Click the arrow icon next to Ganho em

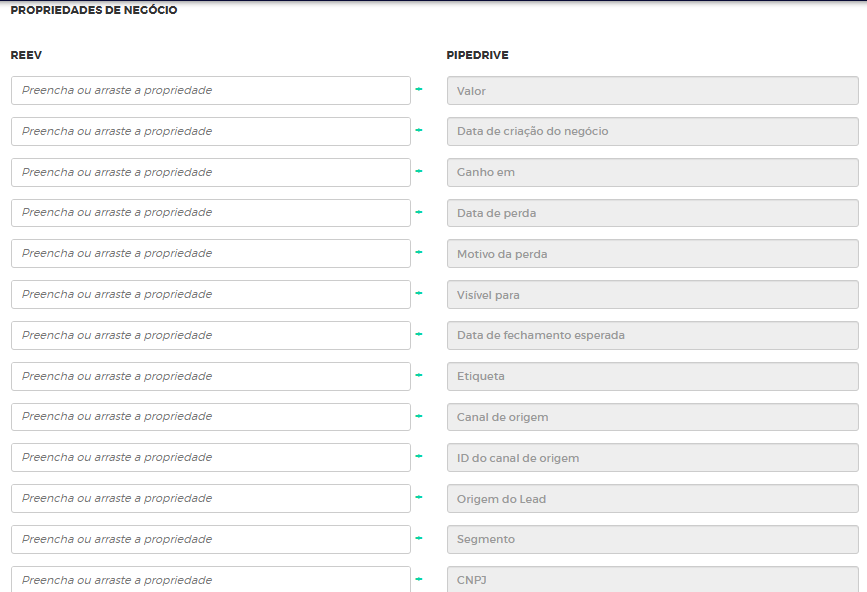419,172
